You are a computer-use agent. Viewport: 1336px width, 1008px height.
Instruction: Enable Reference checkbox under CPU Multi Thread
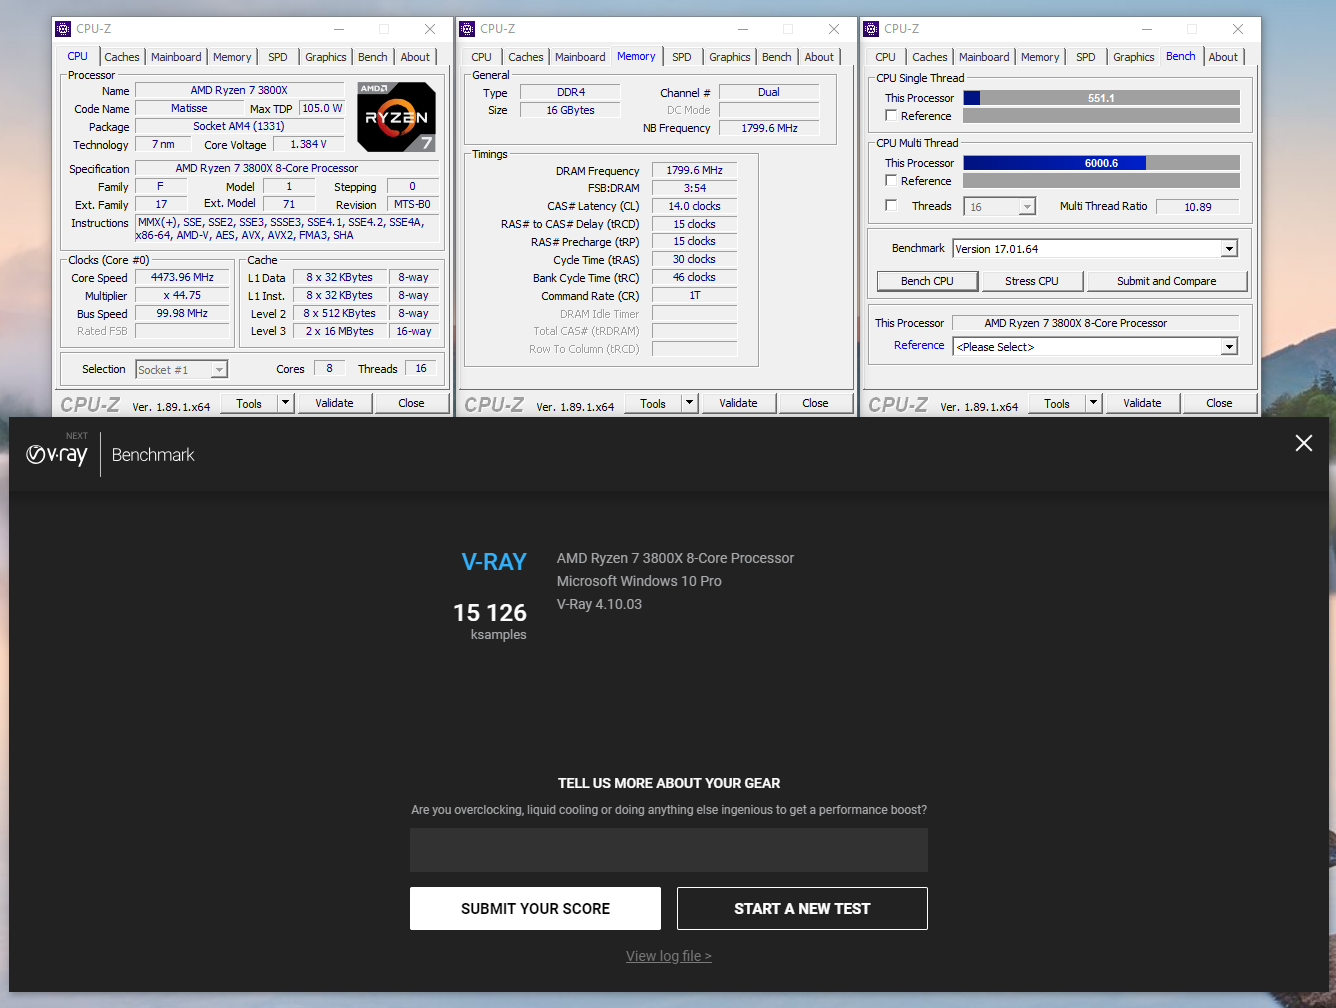coord(891,181)
